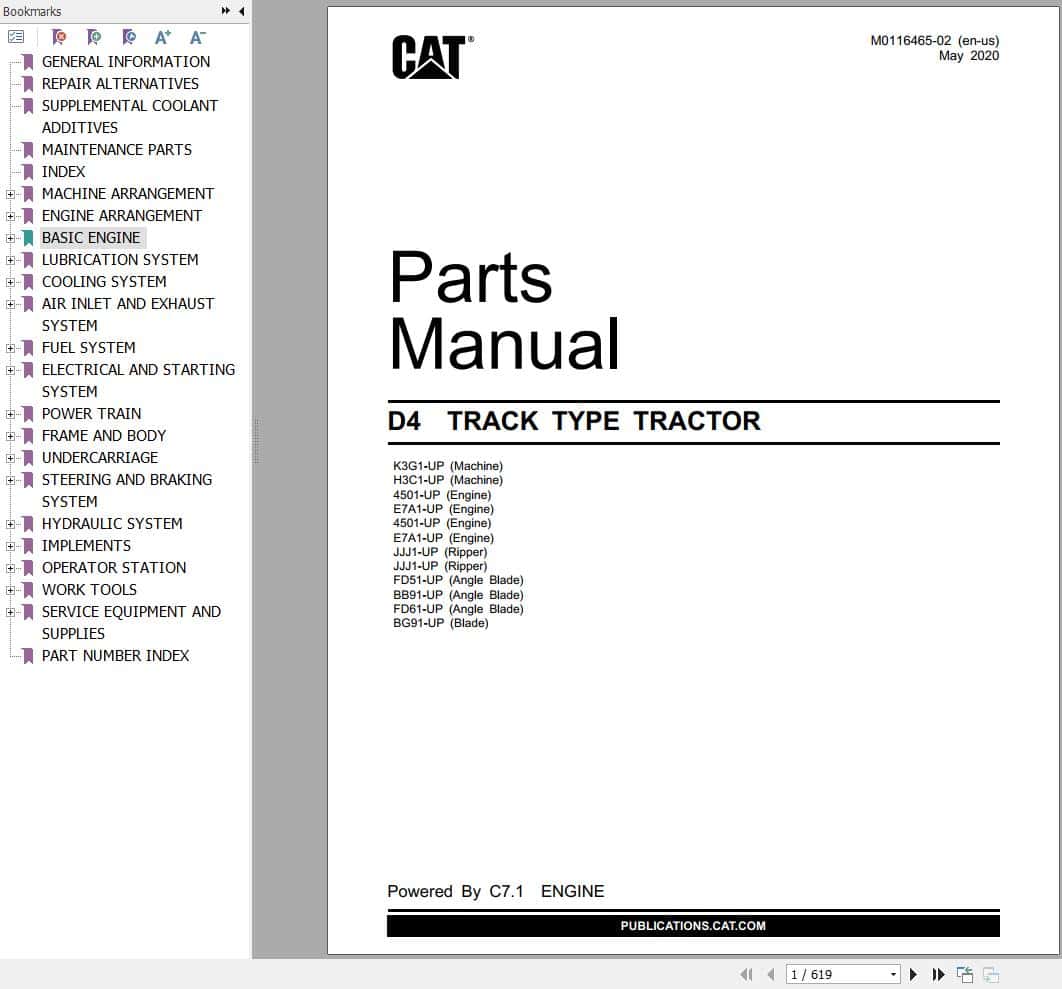The image size is (1062, 989).
Task: Expand the UNDERCARRIAGE bookmark
Action: [x=10, y=459]
